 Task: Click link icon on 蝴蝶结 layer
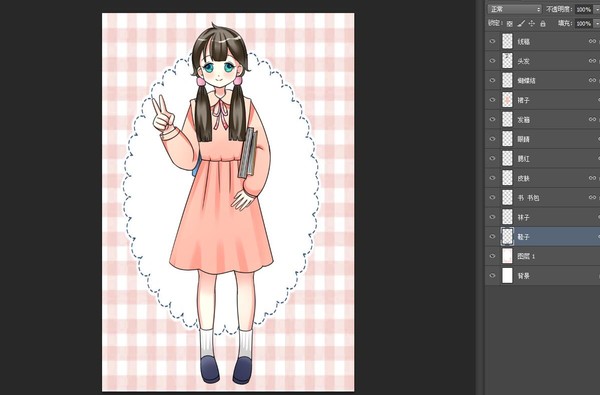coord(592,80)
